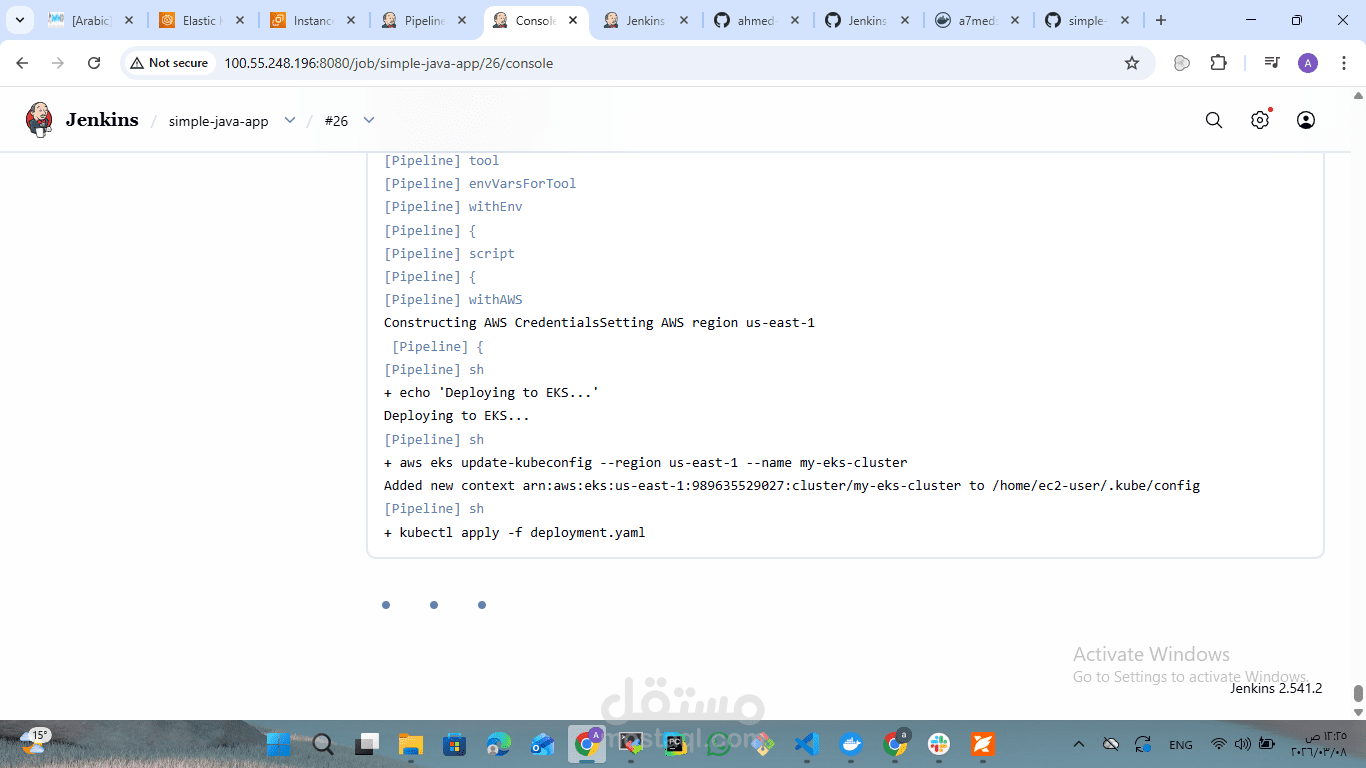The height and width of the screenshot is (768, 1366).
Task: Bookmark this page with the star icon
Action: click(x=1132, y=63)
